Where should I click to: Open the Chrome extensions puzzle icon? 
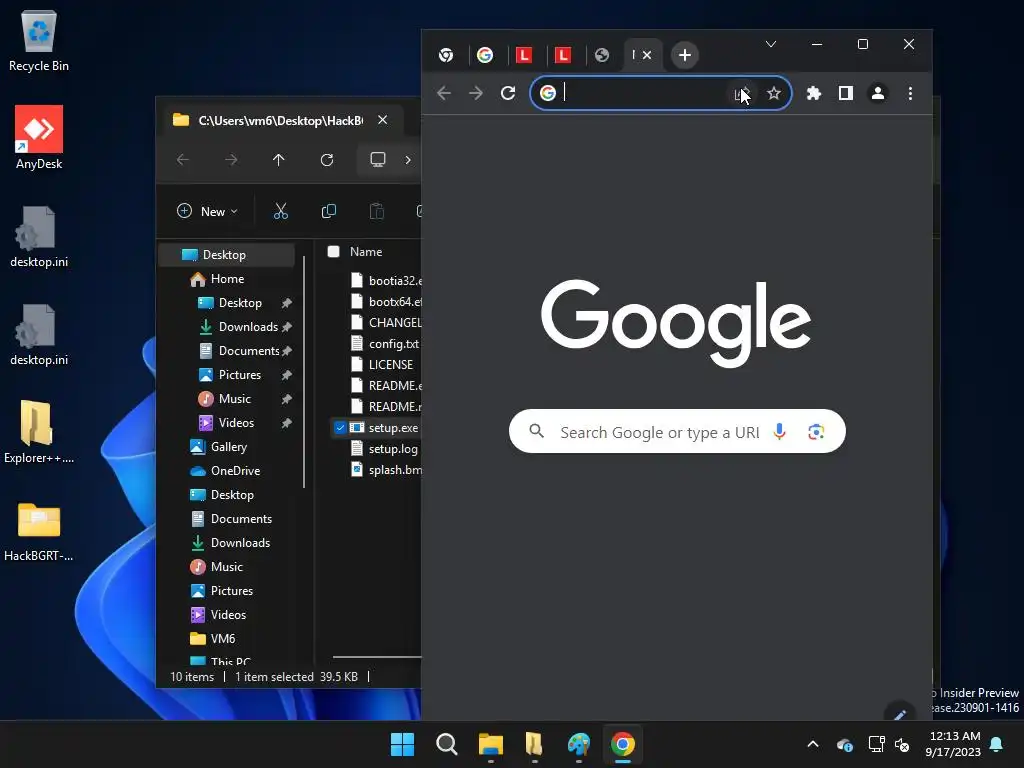[x=814, y=93]
